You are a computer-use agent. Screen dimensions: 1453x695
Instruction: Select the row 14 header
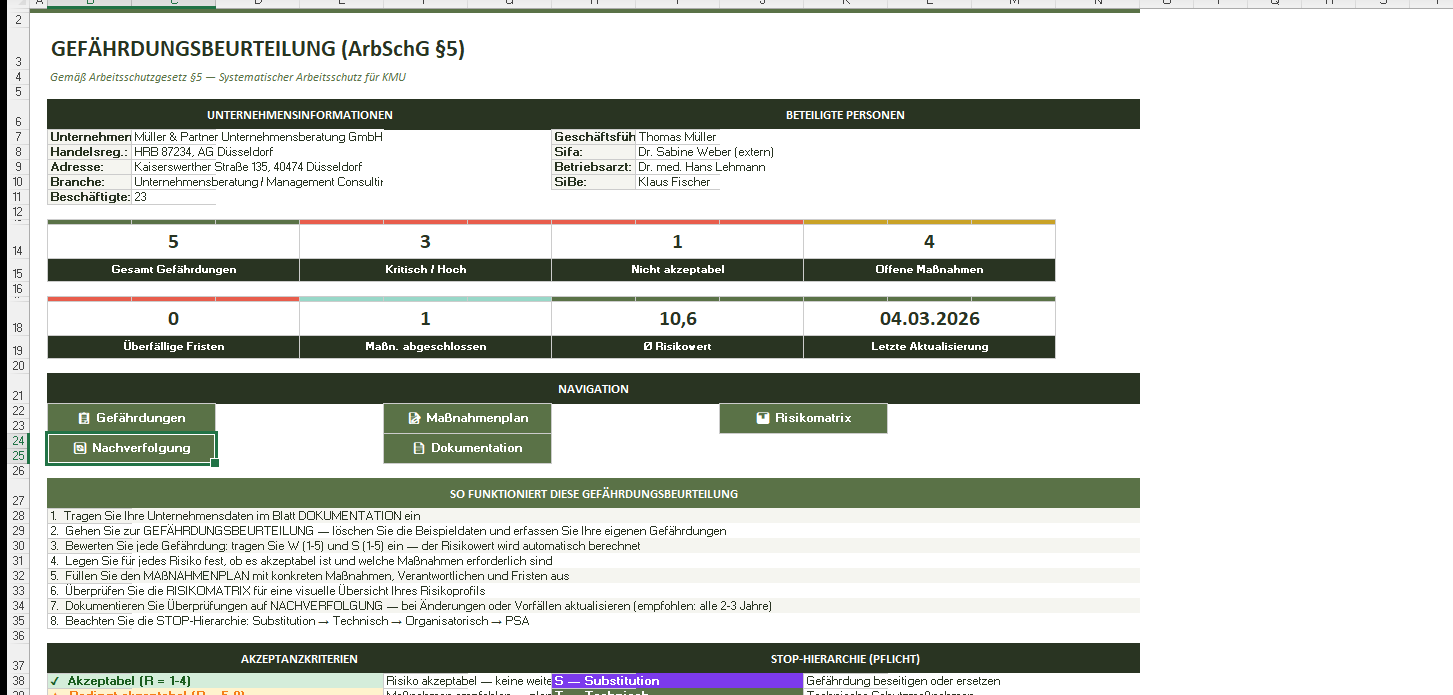(18, 250)
